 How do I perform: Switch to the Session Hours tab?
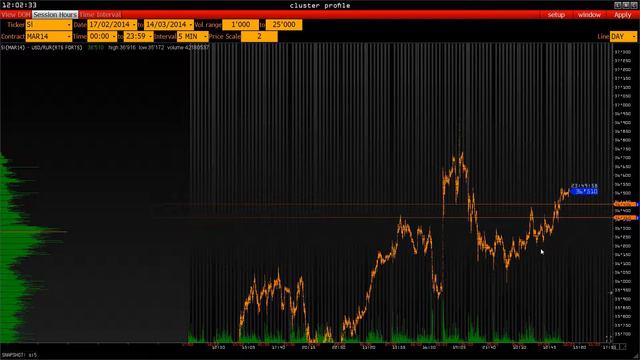[x=55, y=15]
